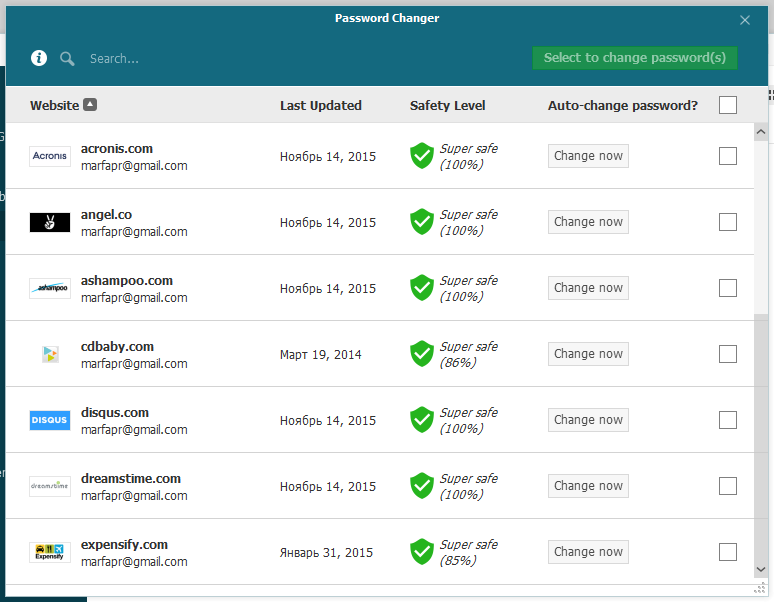Click Select to change password(s) button
774x602 pixels.
click(635, 58)
